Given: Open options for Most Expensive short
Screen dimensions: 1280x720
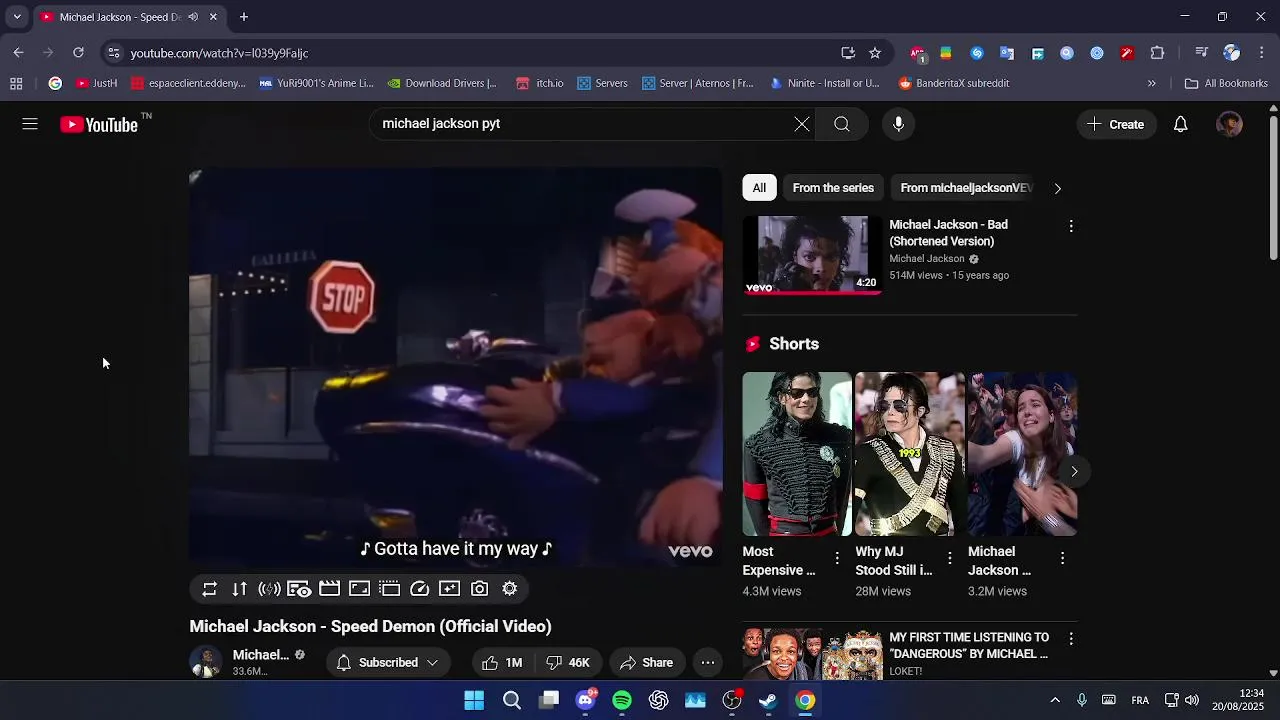Looking at the screenshot, I should (837, 558).
